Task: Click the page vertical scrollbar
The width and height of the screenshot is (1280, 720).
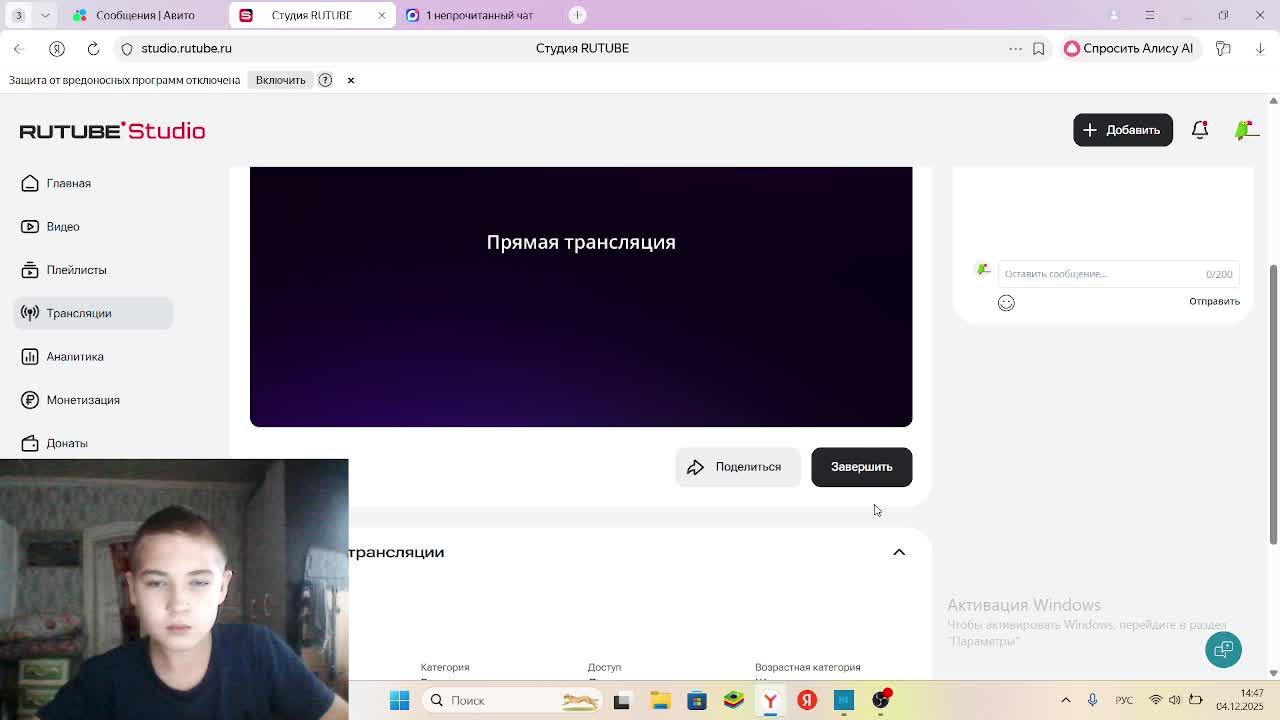Action: click(x=1273, y=405)
